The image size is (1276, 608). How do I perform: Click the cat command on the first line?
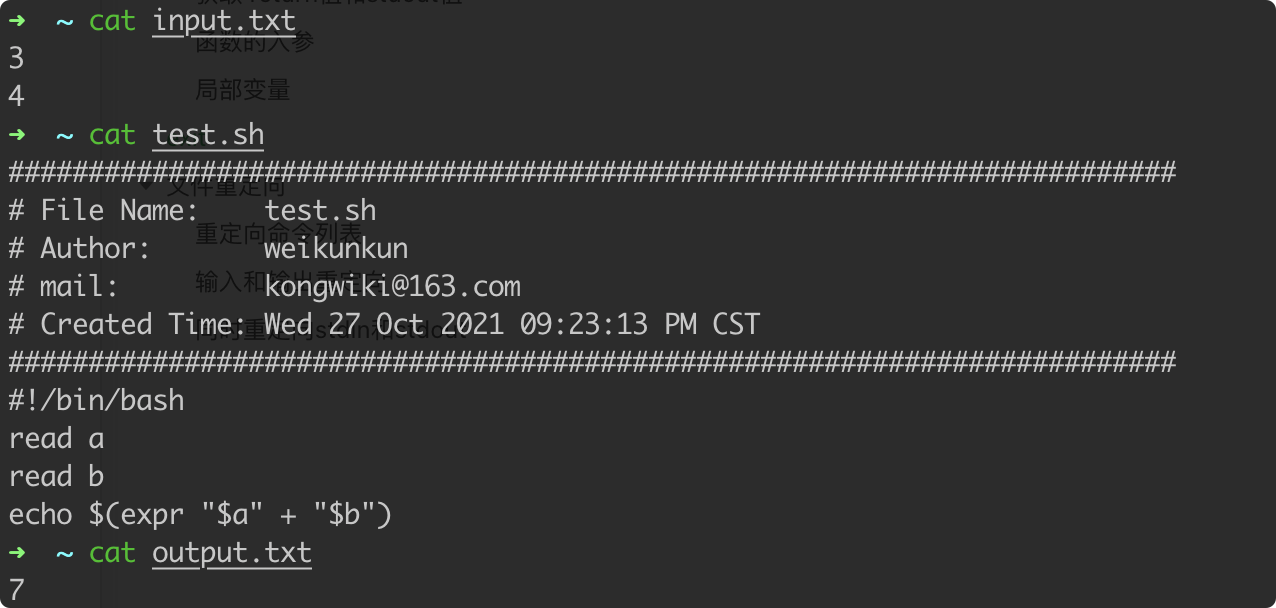coord(112,21)
